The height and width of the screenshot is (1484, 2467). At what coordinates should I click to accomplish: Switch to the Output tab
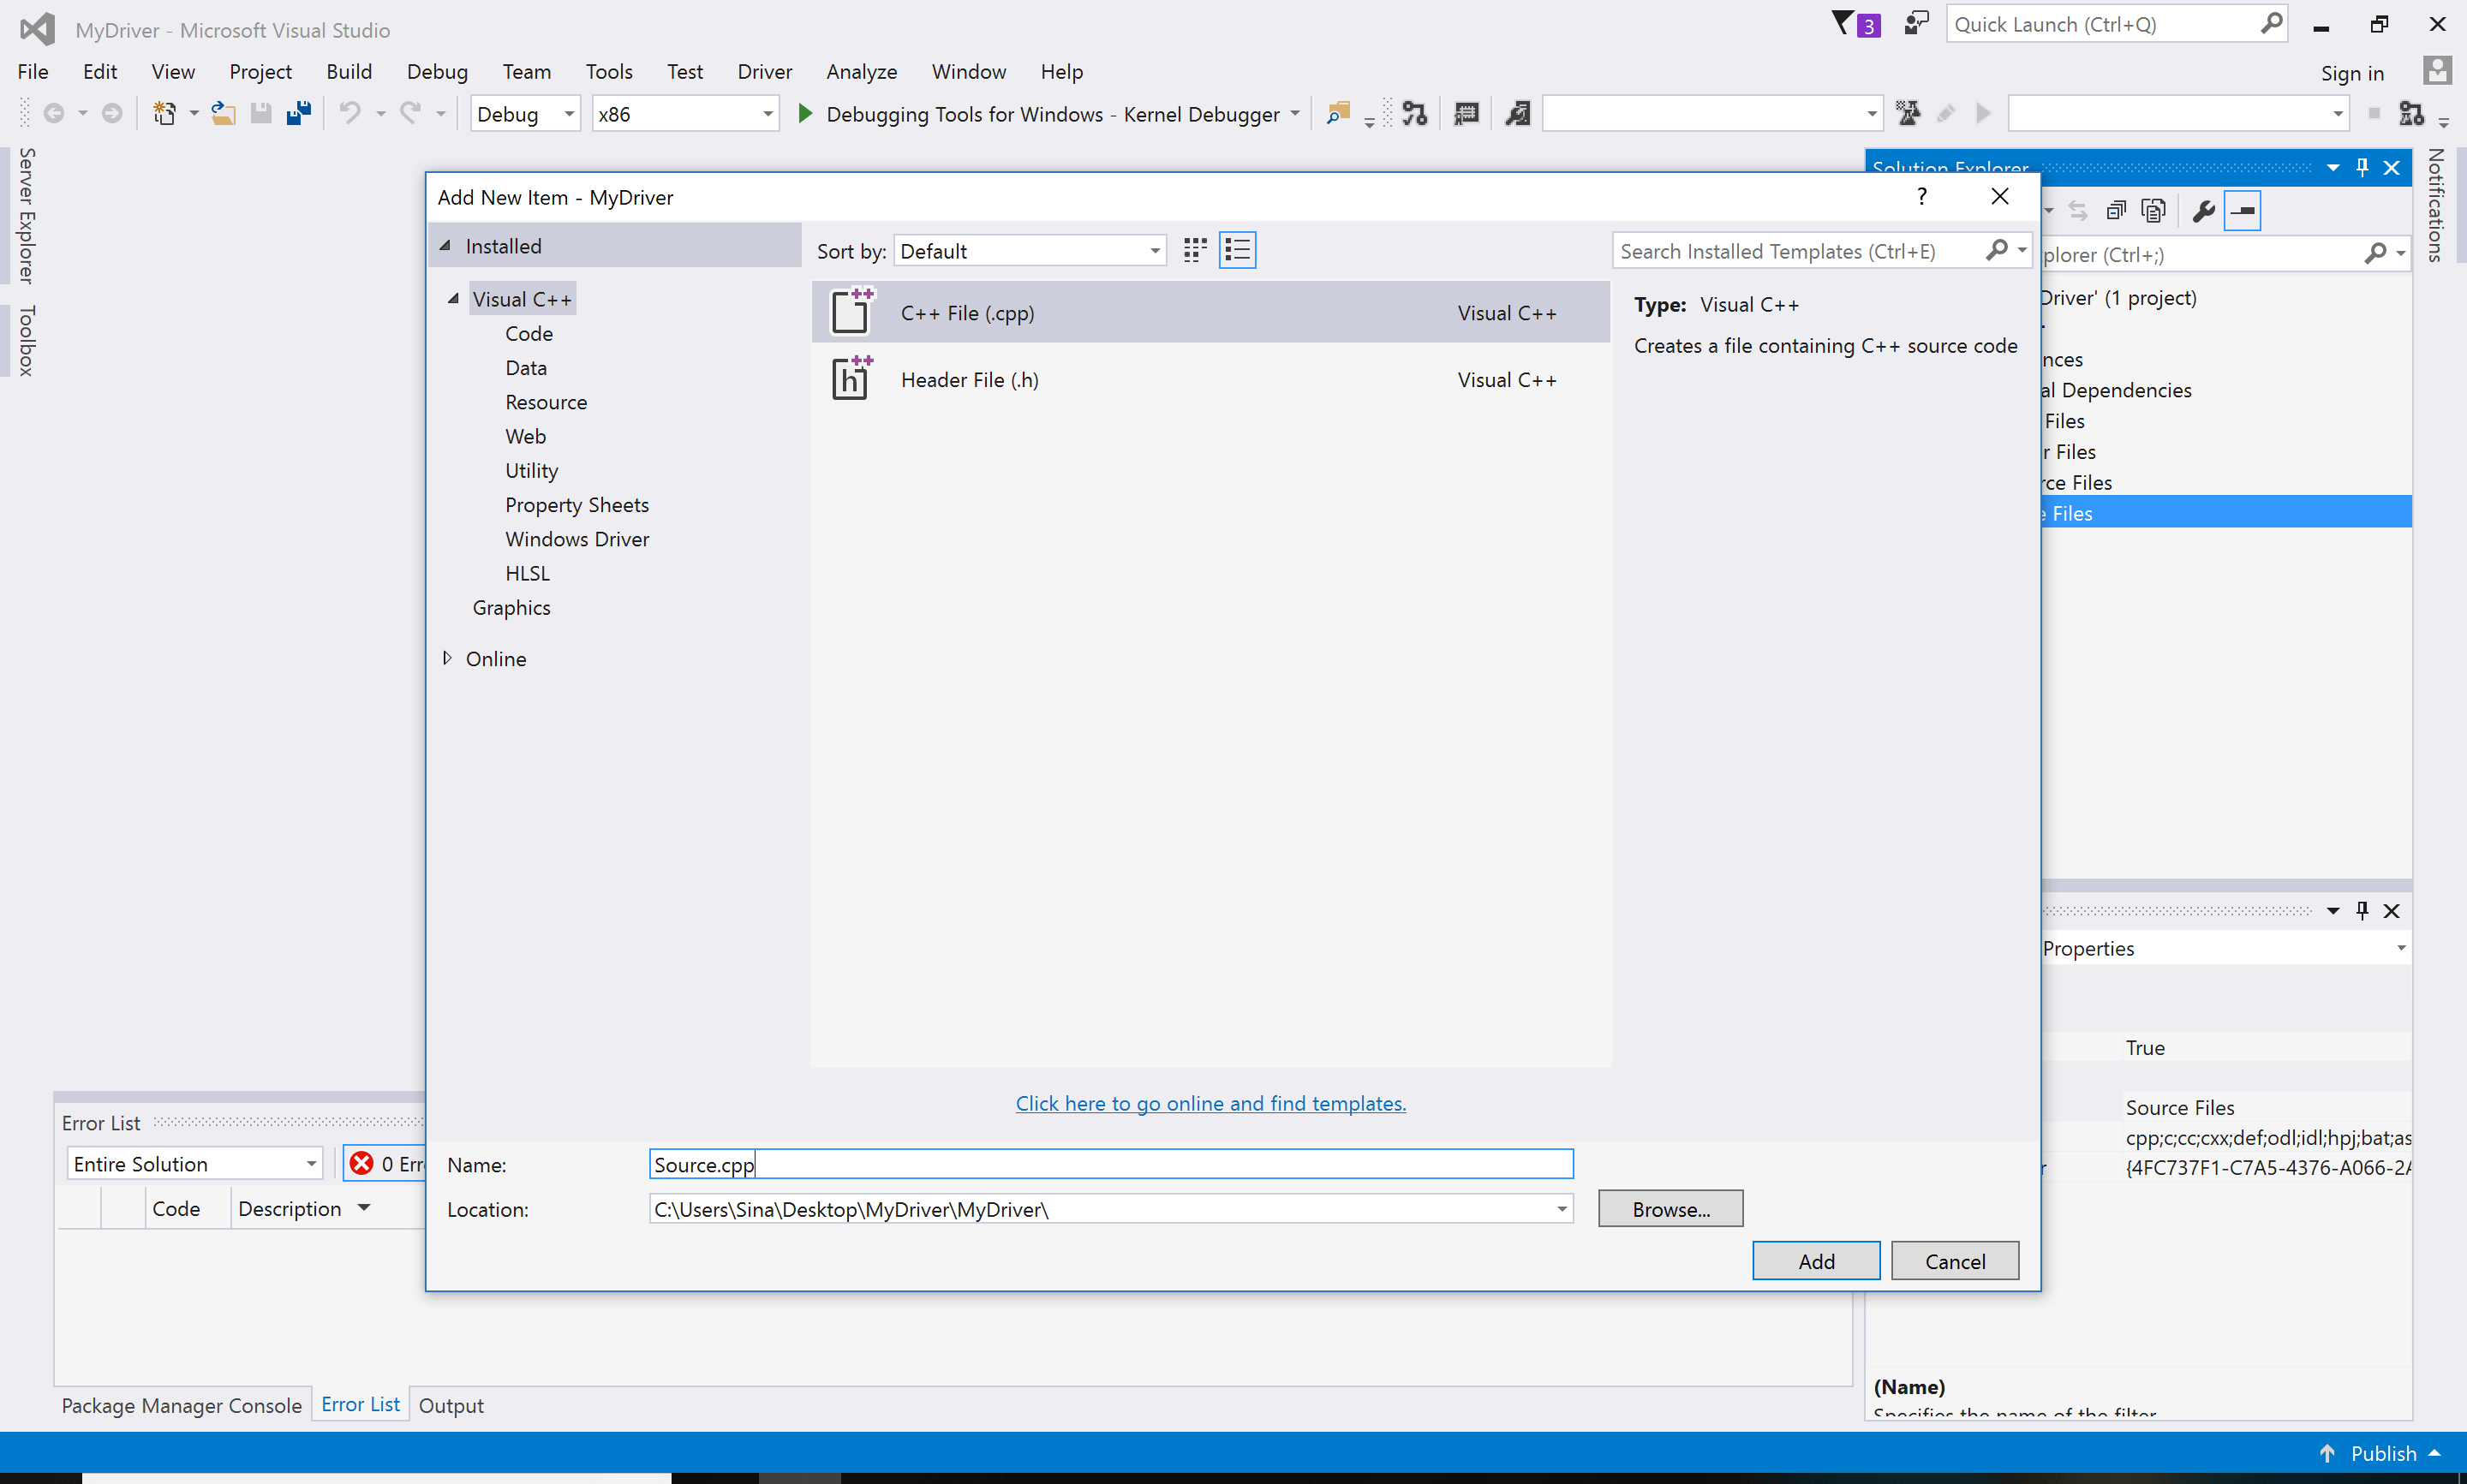pyautogui.click(x=450, y=1405)
